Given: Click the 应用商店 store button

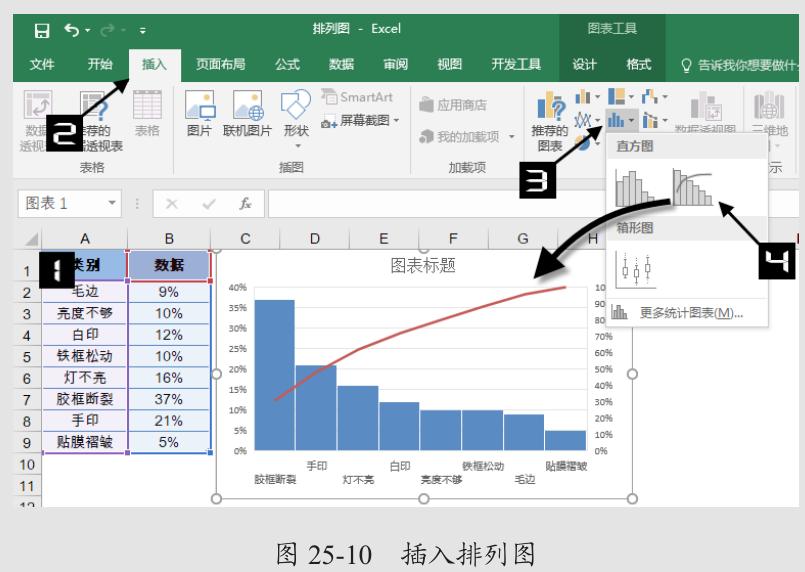Looking at the screenshot, I should point(453,105).
